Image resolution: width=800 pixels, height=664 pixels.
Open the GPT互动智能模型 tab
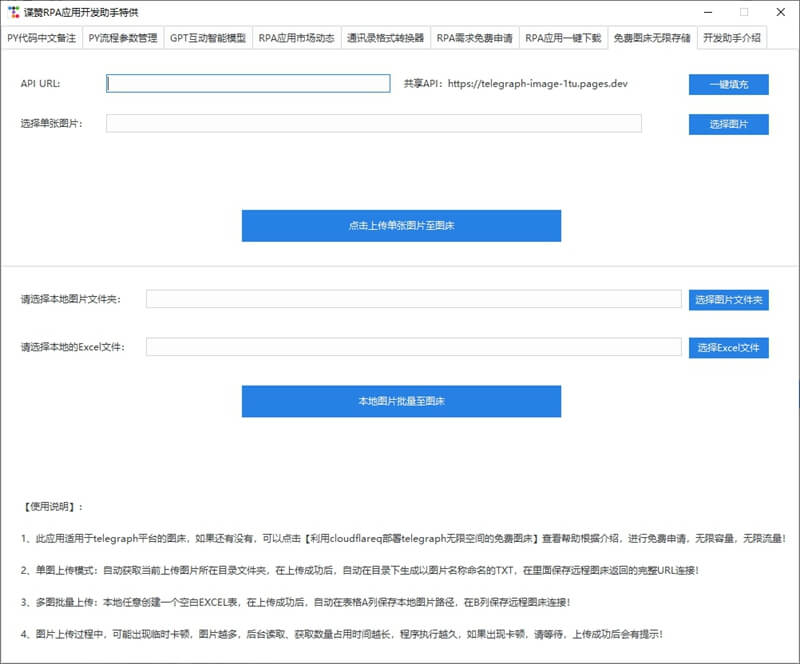(x=208, y=38)
